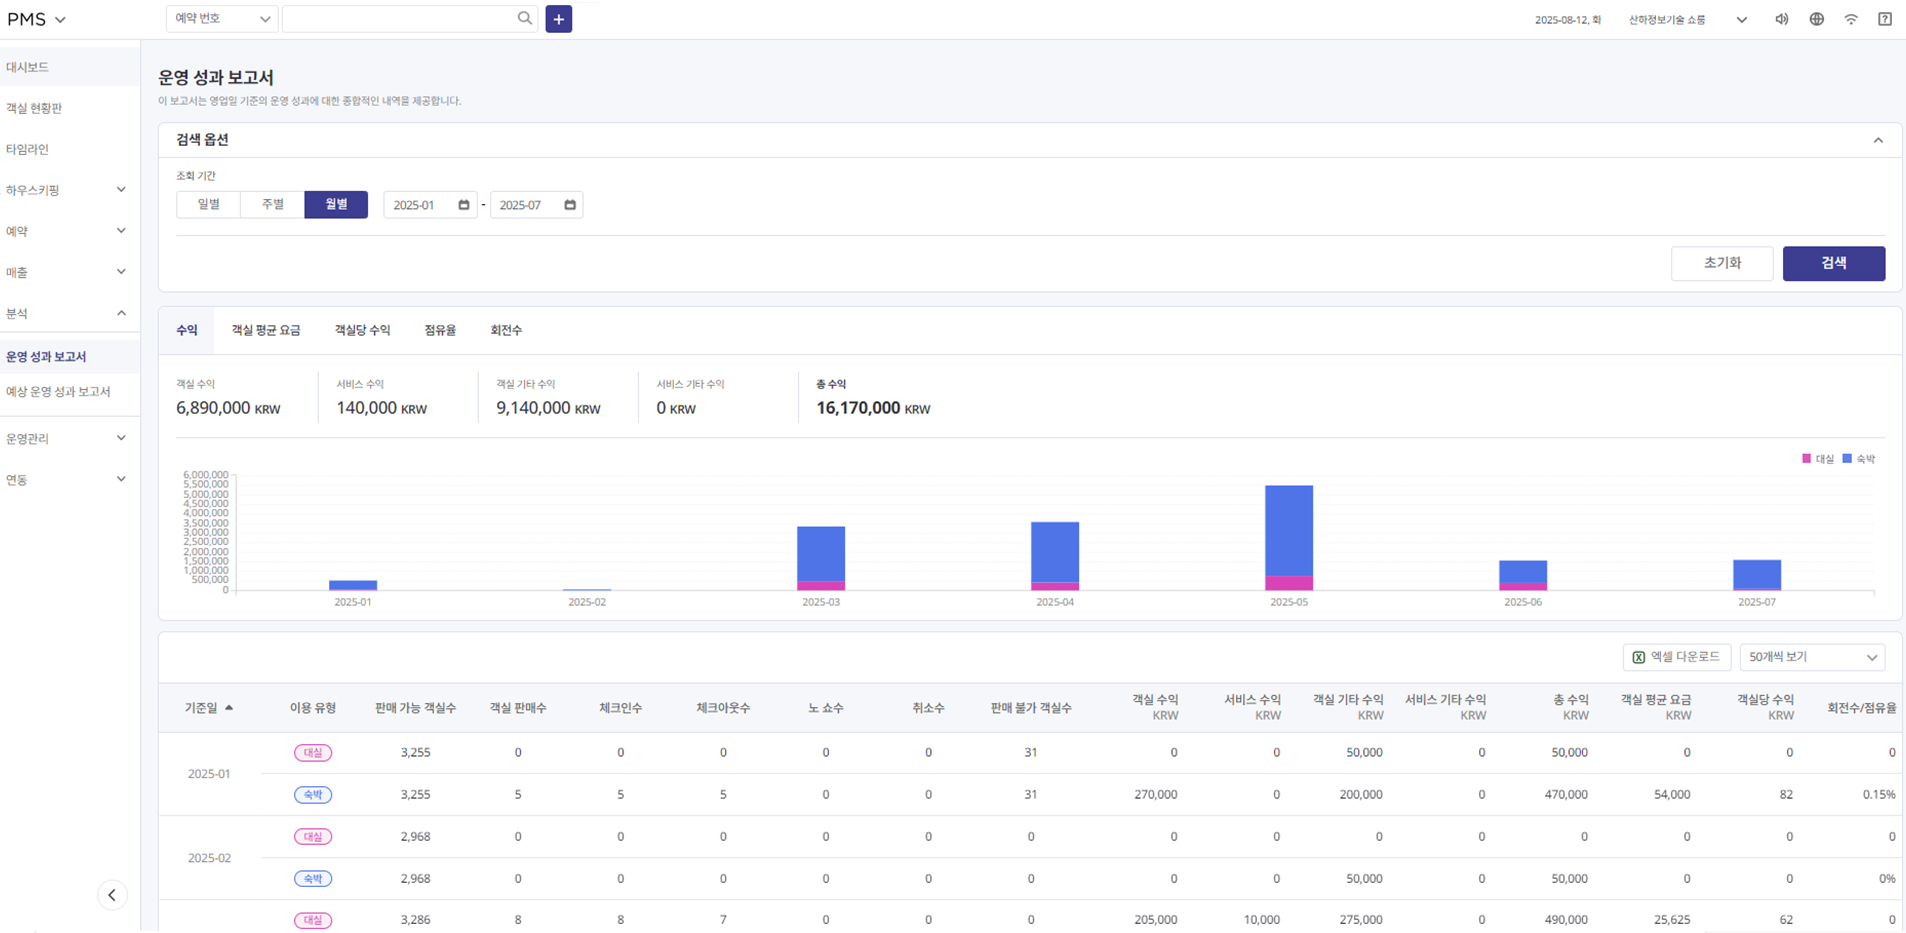Click the blue plus add button
1906x933 pixels.
tap(559, 19)
